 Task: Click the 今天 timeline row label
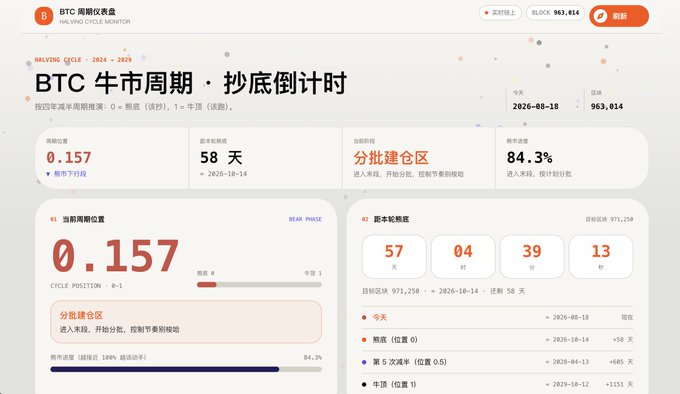click(380, 317)
